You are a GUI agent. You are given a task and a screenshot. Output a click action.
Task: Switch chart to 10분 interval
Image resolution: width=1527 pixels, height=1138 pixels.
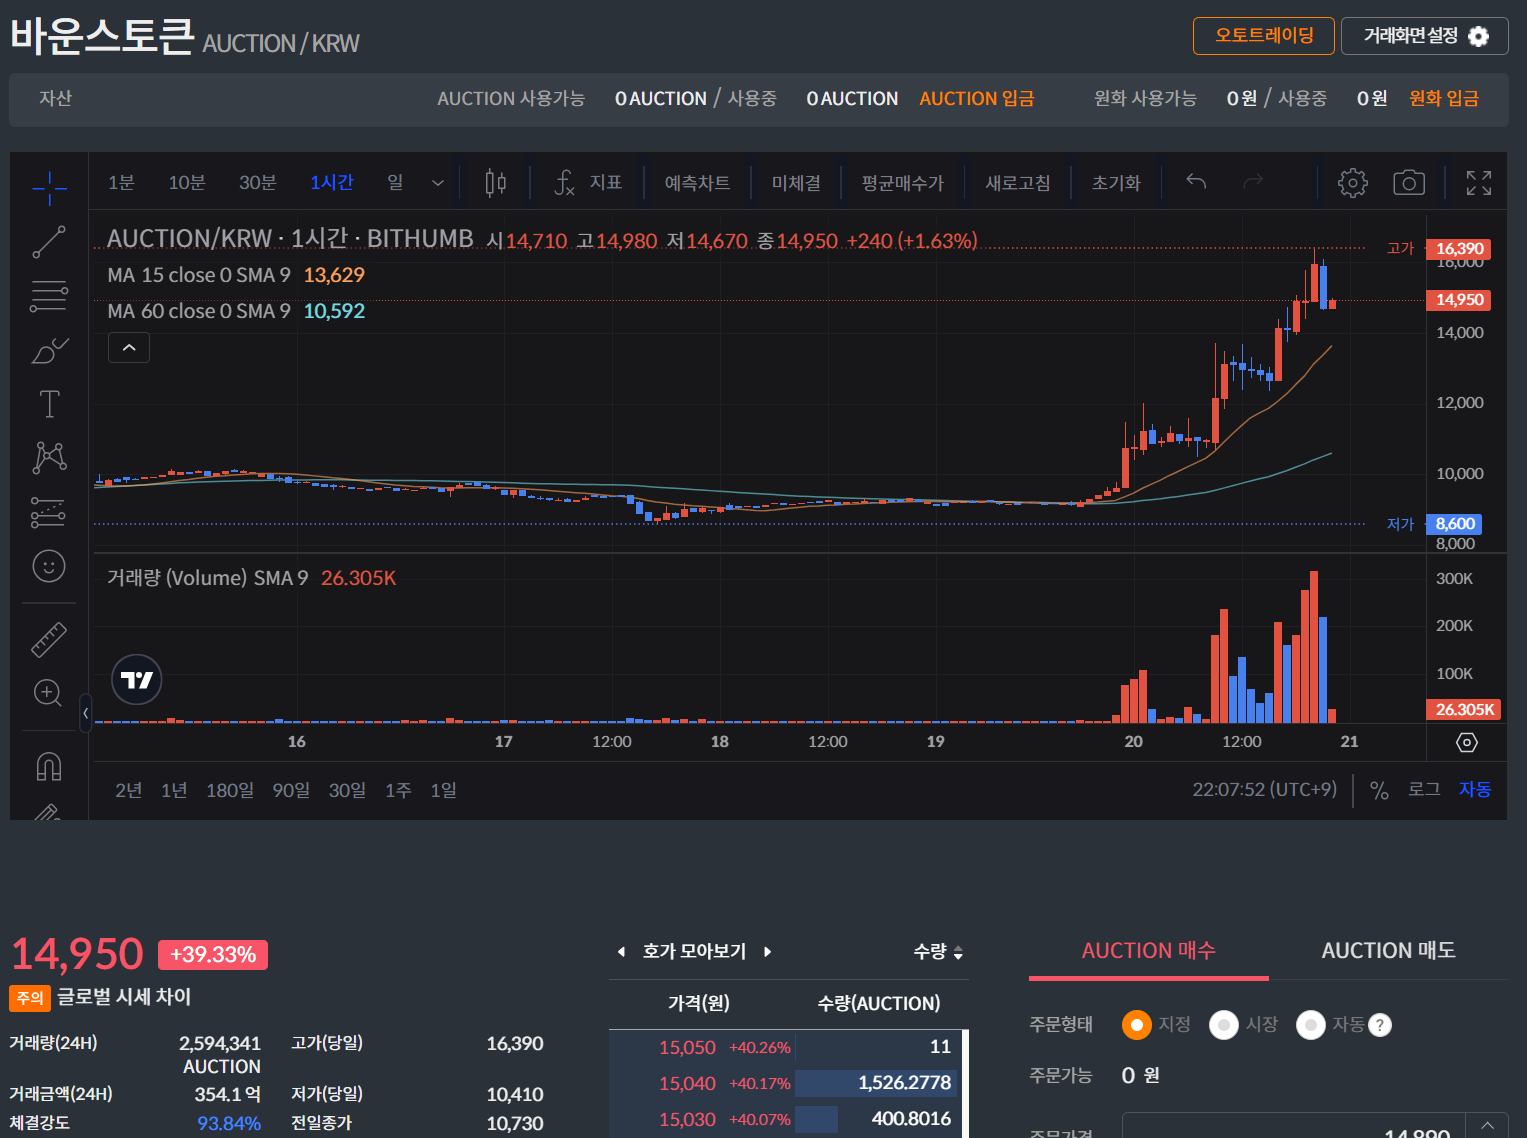pyautogui.click(x=187, y=182)
